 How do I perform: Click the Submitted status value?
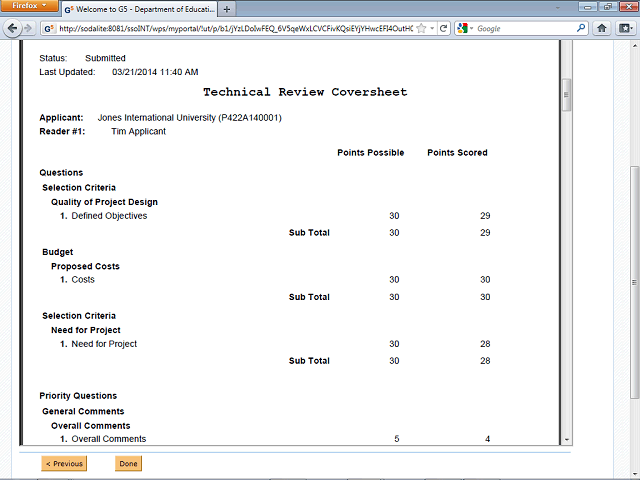(x=105, y=58)
